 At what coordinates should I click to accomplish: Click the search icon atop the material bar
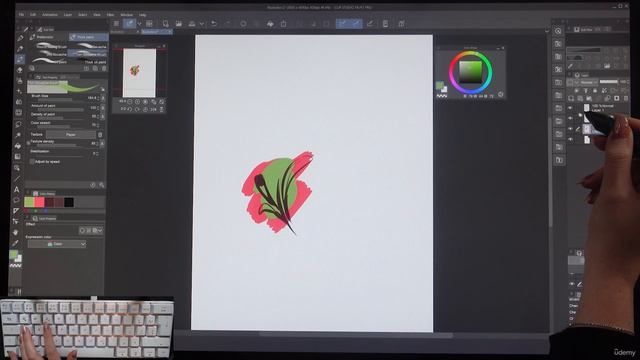tap(558, 31)
